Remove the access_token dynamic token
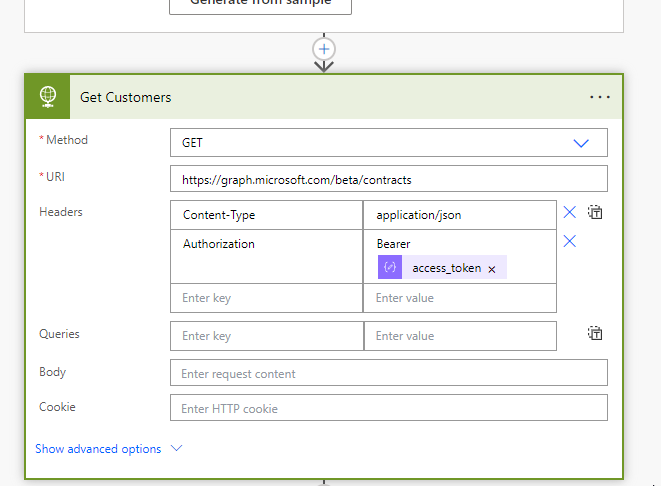Screen dimensions: 661x486 (492, 269)
